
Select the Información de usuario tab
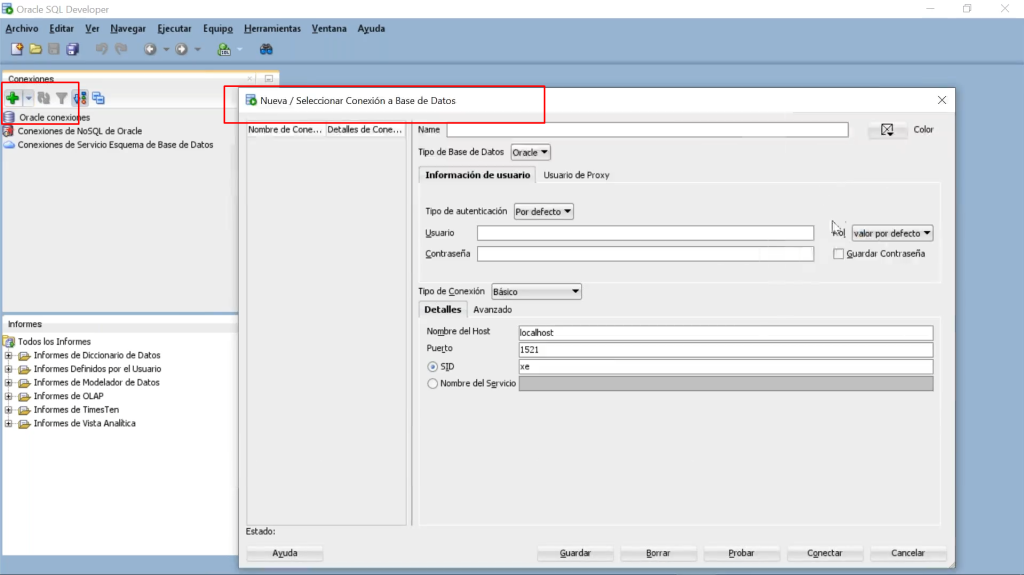(477, 174)
